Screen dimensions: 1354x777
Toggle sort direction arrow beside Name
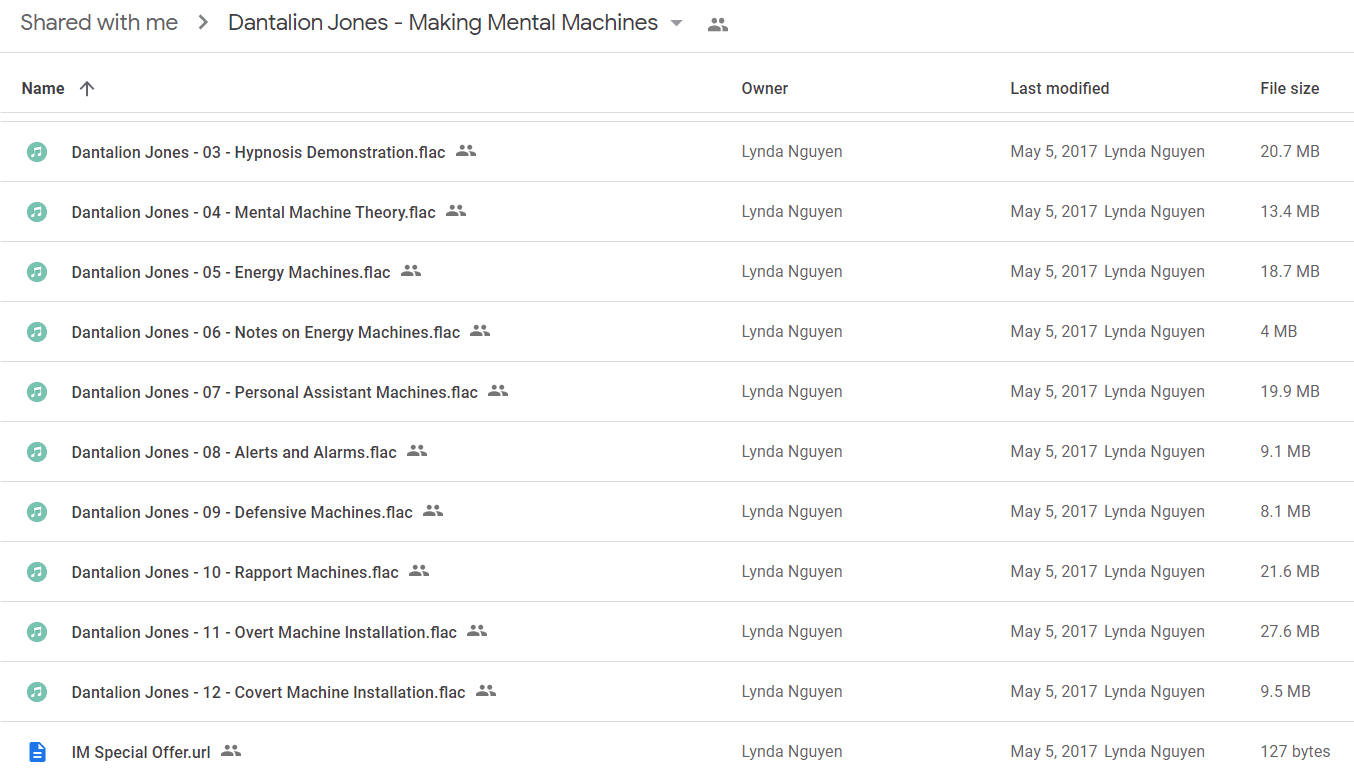click(x=87, y=88)
